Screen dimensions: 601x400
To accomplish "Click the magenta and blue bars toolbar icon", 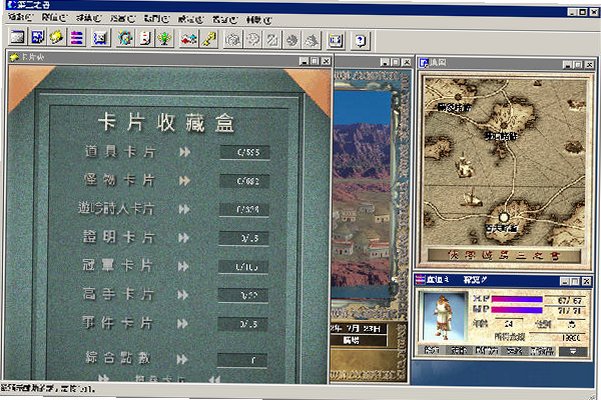I will 76,38.
